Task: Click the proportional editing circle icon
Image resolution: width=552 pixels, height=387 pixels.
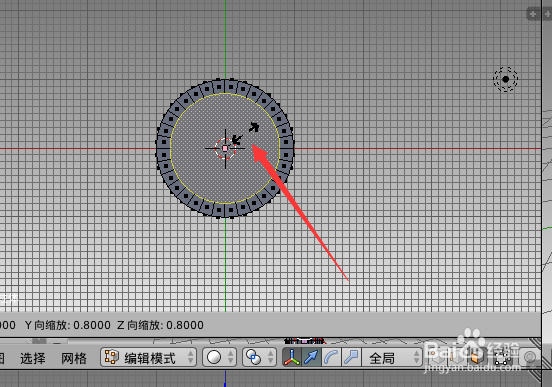Action: point(529,357)
